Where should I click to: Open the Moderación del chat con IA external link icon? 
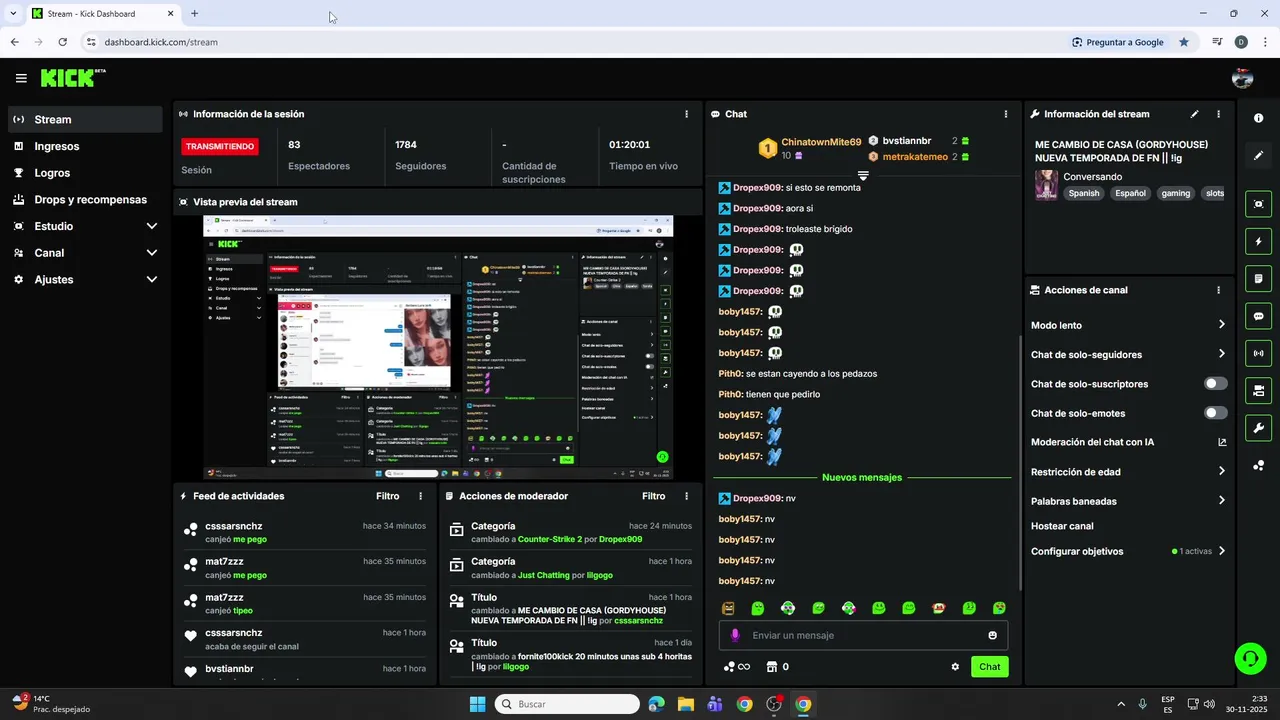1221,442
